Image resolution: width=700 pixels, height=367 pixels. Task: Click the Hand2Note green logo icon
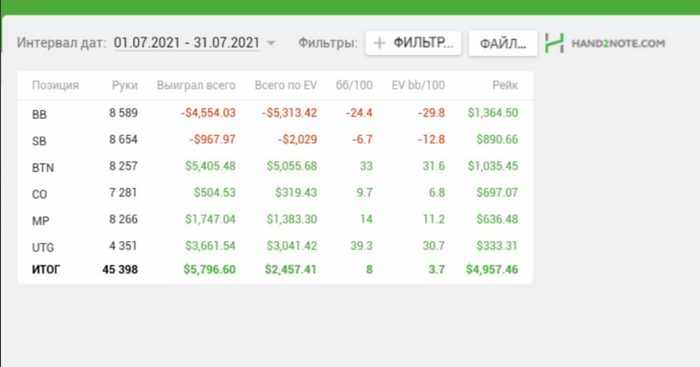click(x=554, y=43)
